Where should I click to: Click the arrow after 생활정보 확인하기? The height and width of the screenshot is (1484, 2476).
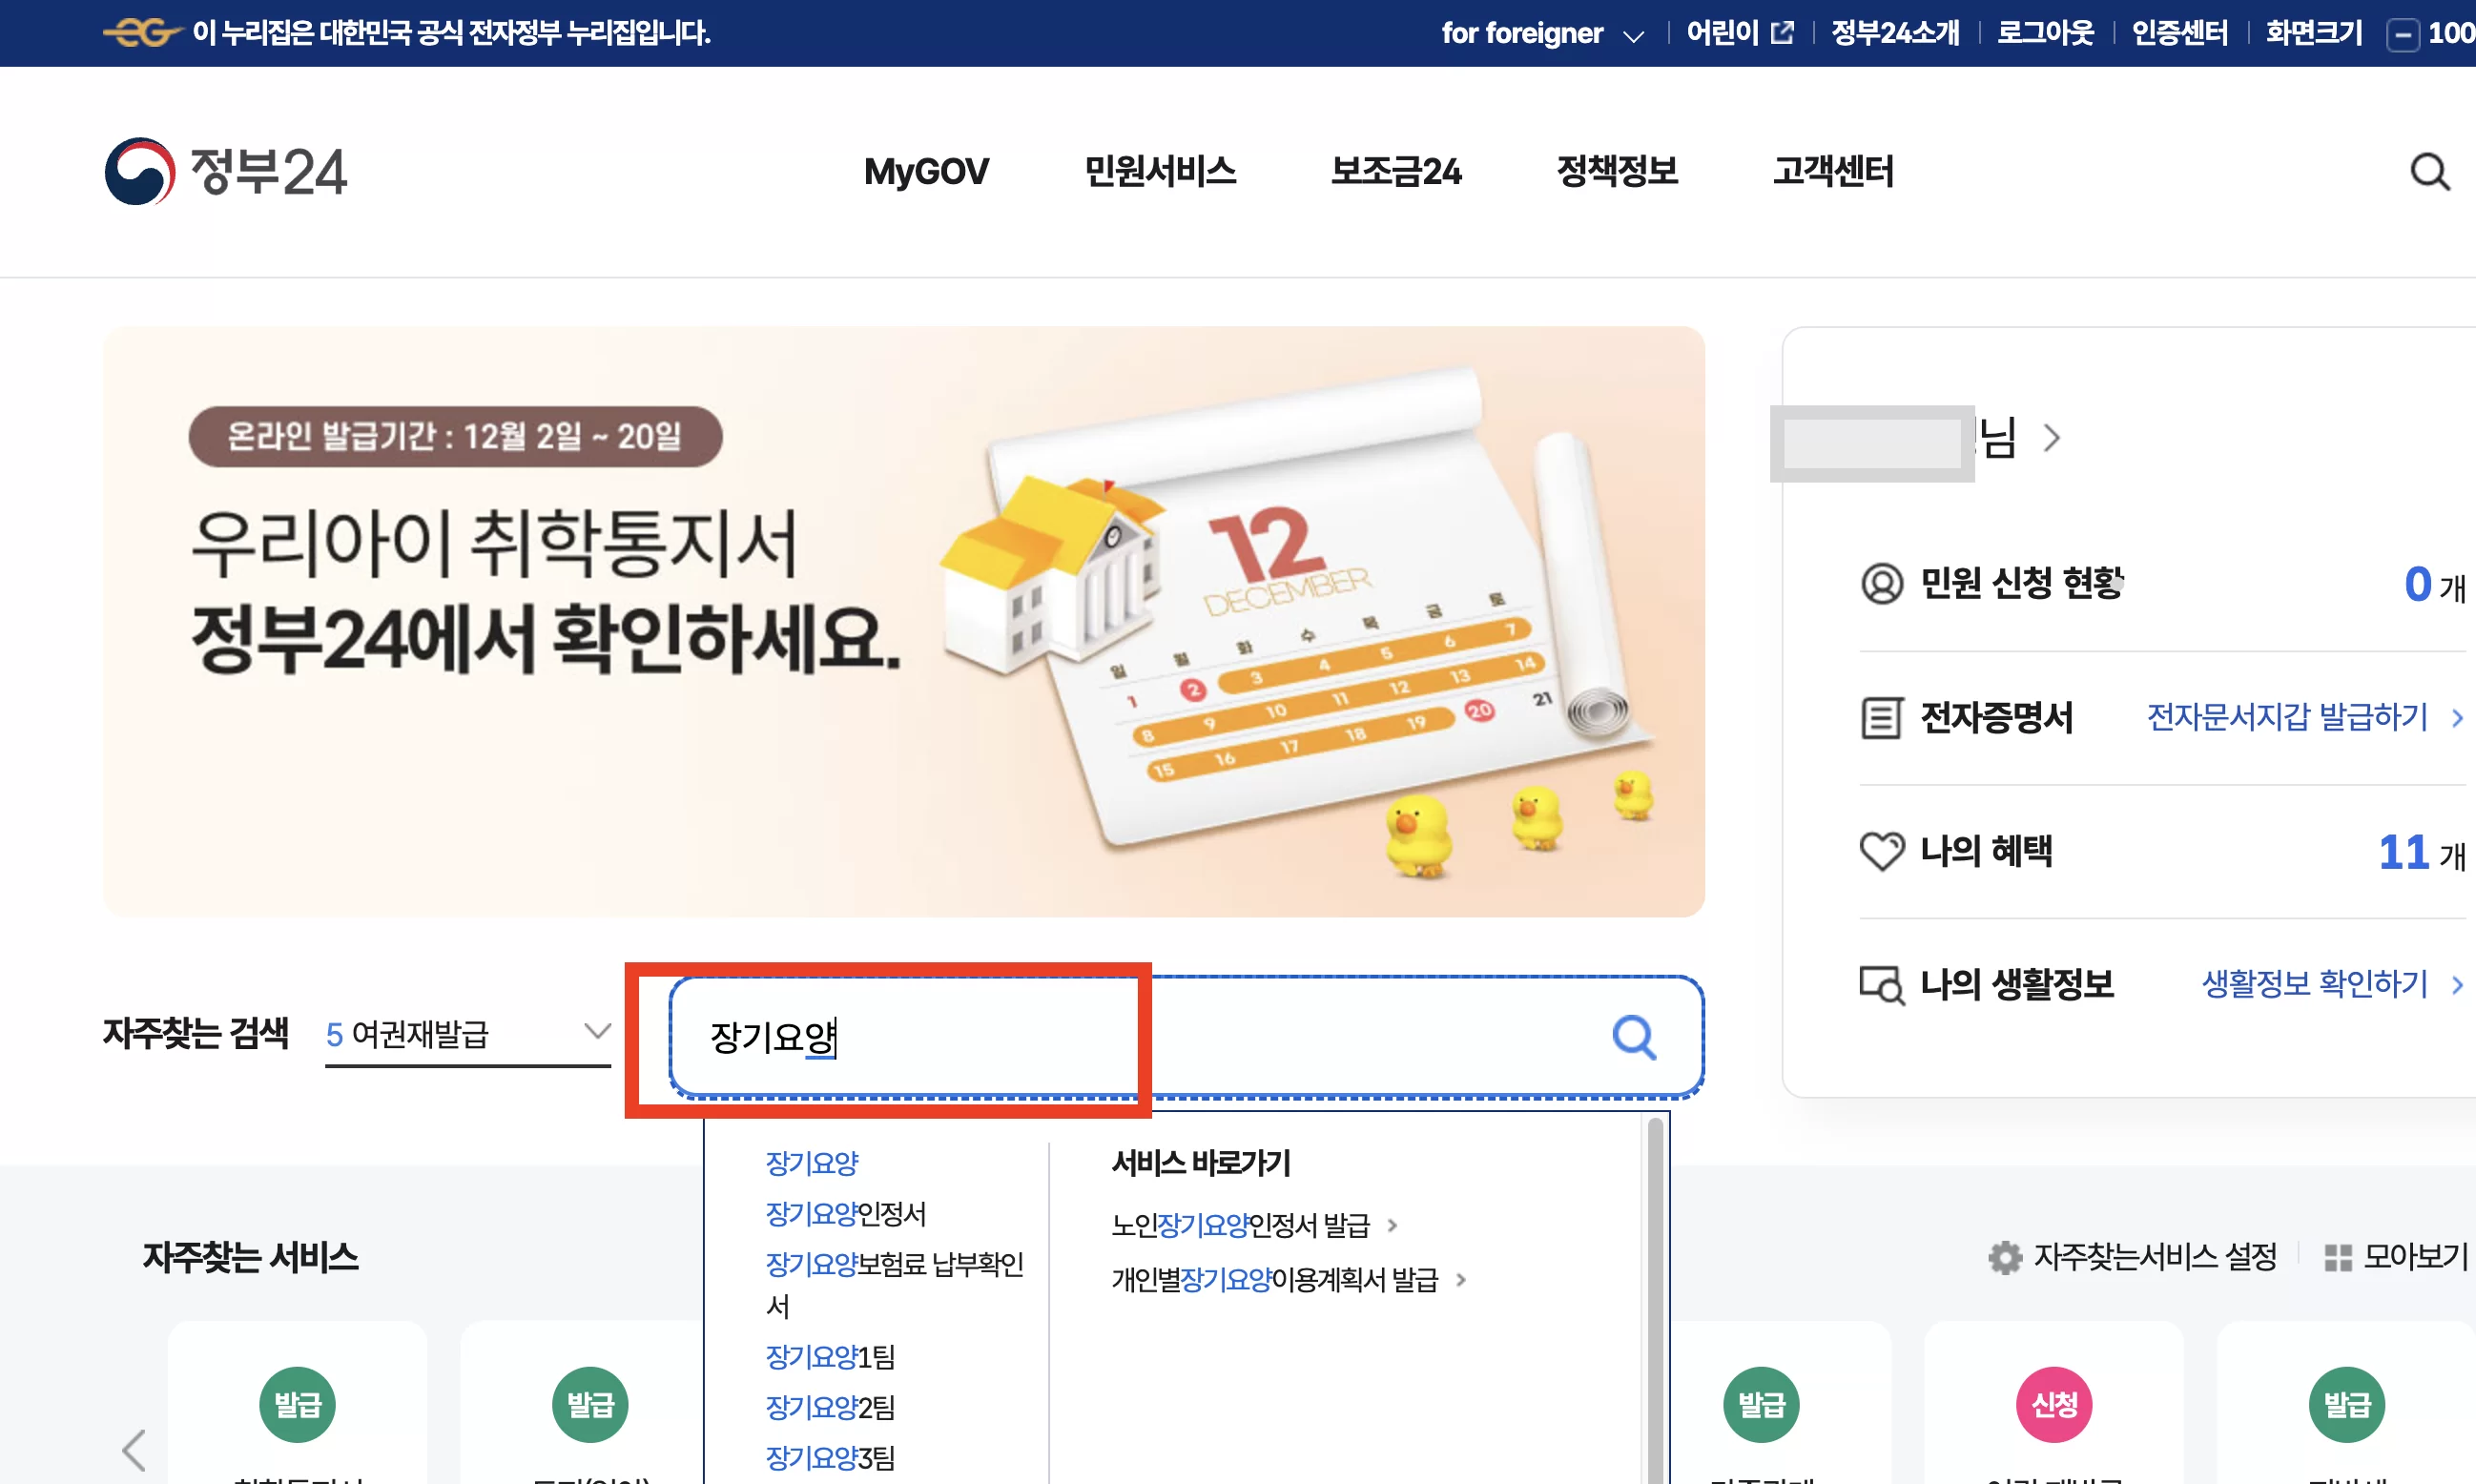click(2457, 985)
